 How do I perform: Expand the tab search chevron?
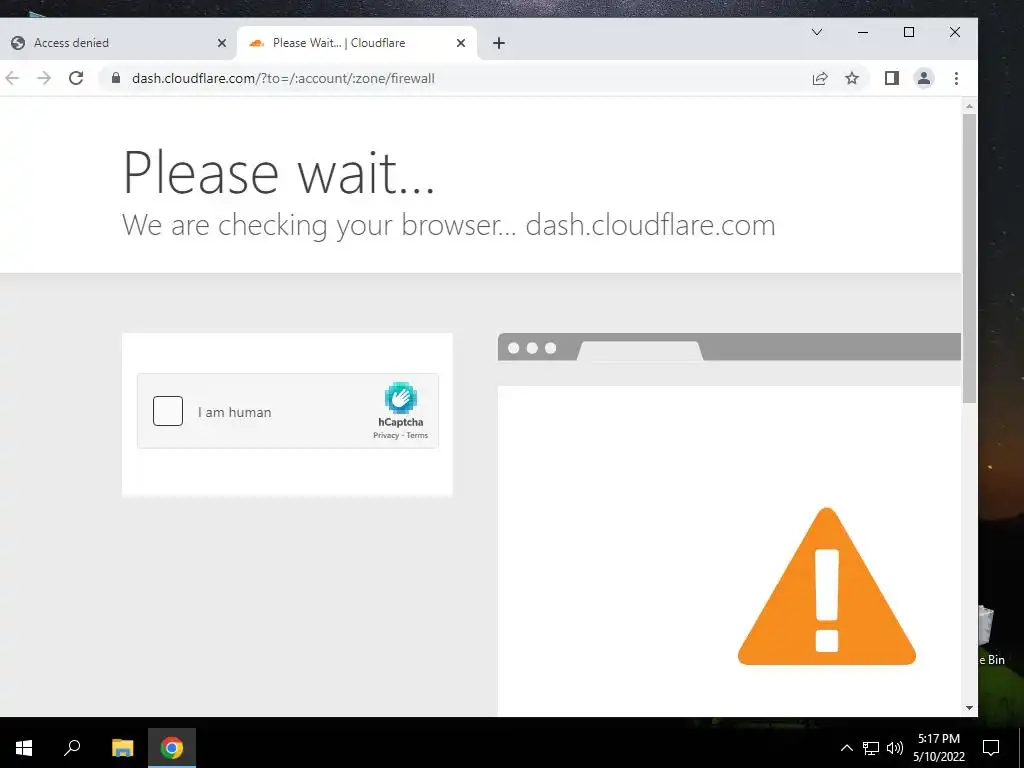[x=816, y=32]
